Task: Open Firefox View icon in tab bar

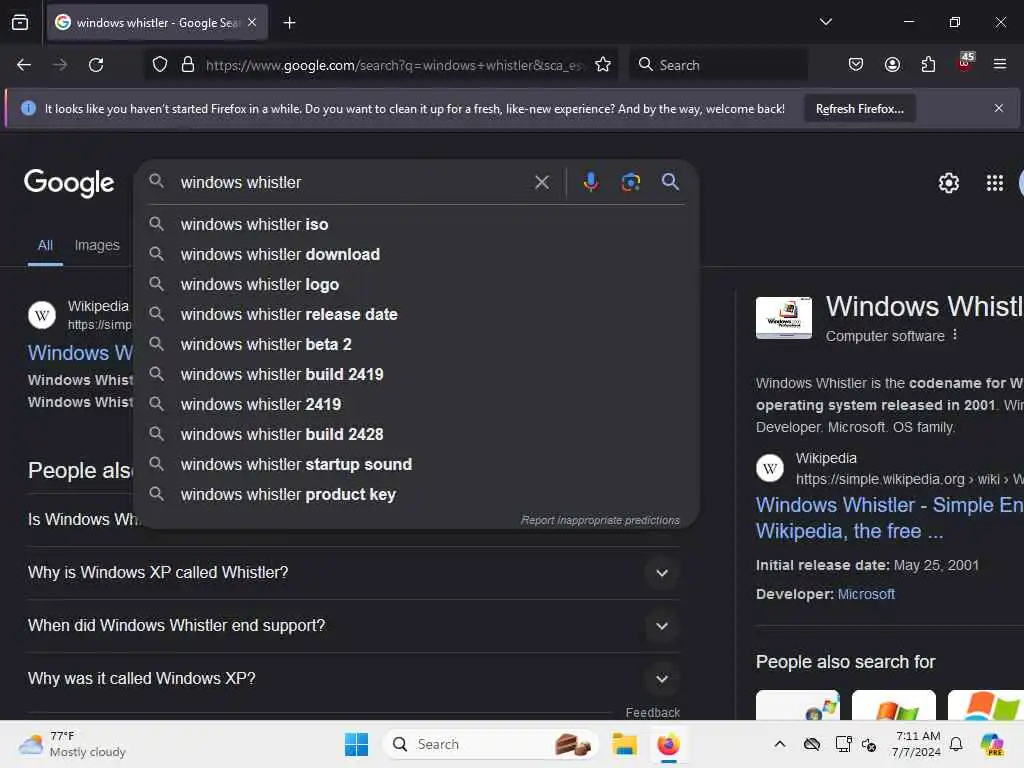Action: tap(20, 22)
